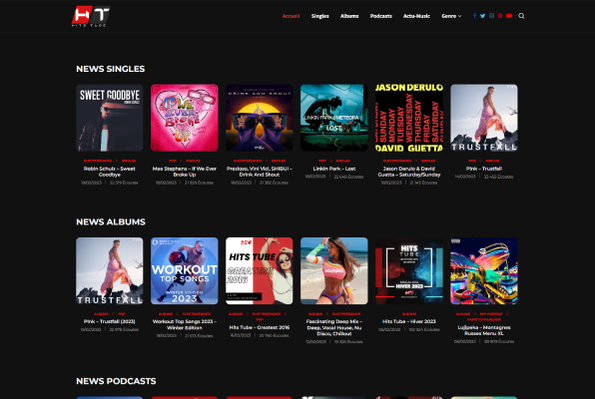Image resolution: width=595 pixels, height=399 pixels.
Task: Open Sweet Goodbye single cover
Action: pyautogui.click(x=110, y=118)
